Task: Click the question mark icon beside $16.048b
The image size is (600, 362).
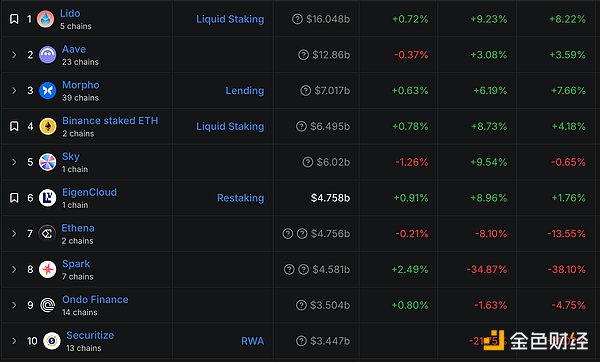Action: click(x=297, y=19)
